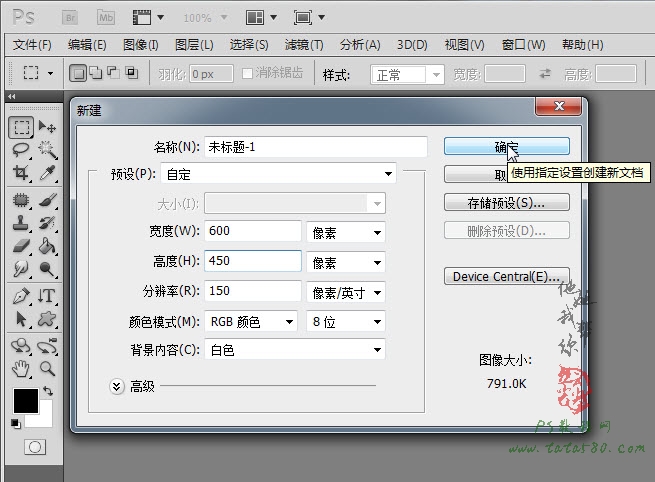655x482 pixels.
Task: Launch Mini Bridge
Action: click(x=106, y=18)
